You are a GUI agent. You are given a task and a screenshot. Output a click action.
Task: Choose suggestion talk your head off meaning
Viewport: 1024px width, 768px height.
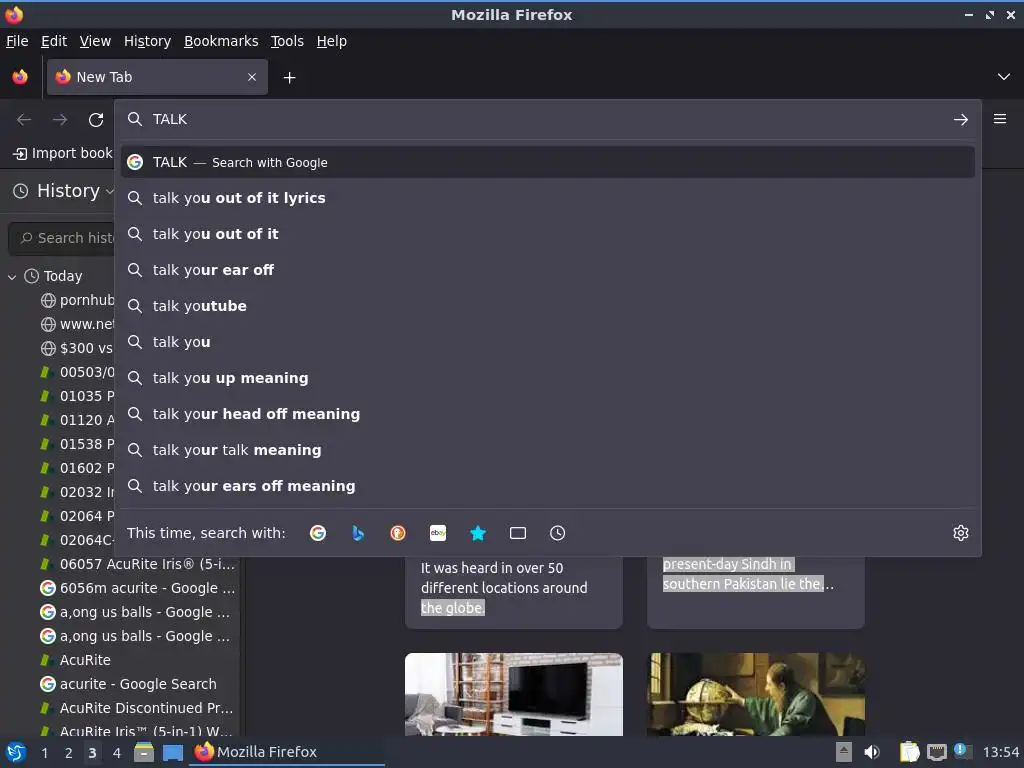tap(547, 413)
